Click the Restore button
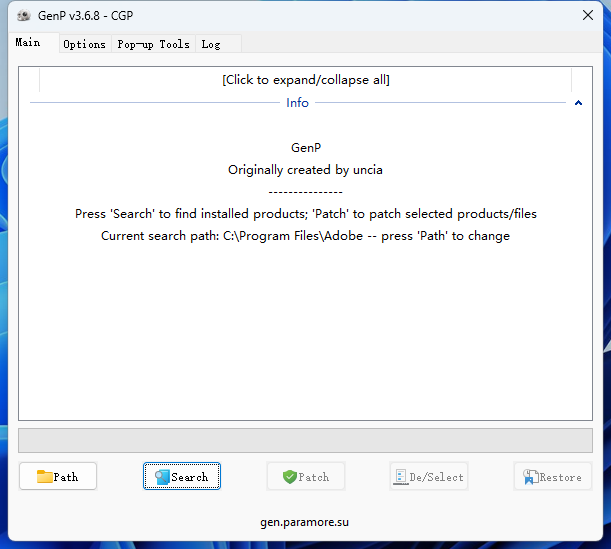The image size is (611, 549). 553,476
